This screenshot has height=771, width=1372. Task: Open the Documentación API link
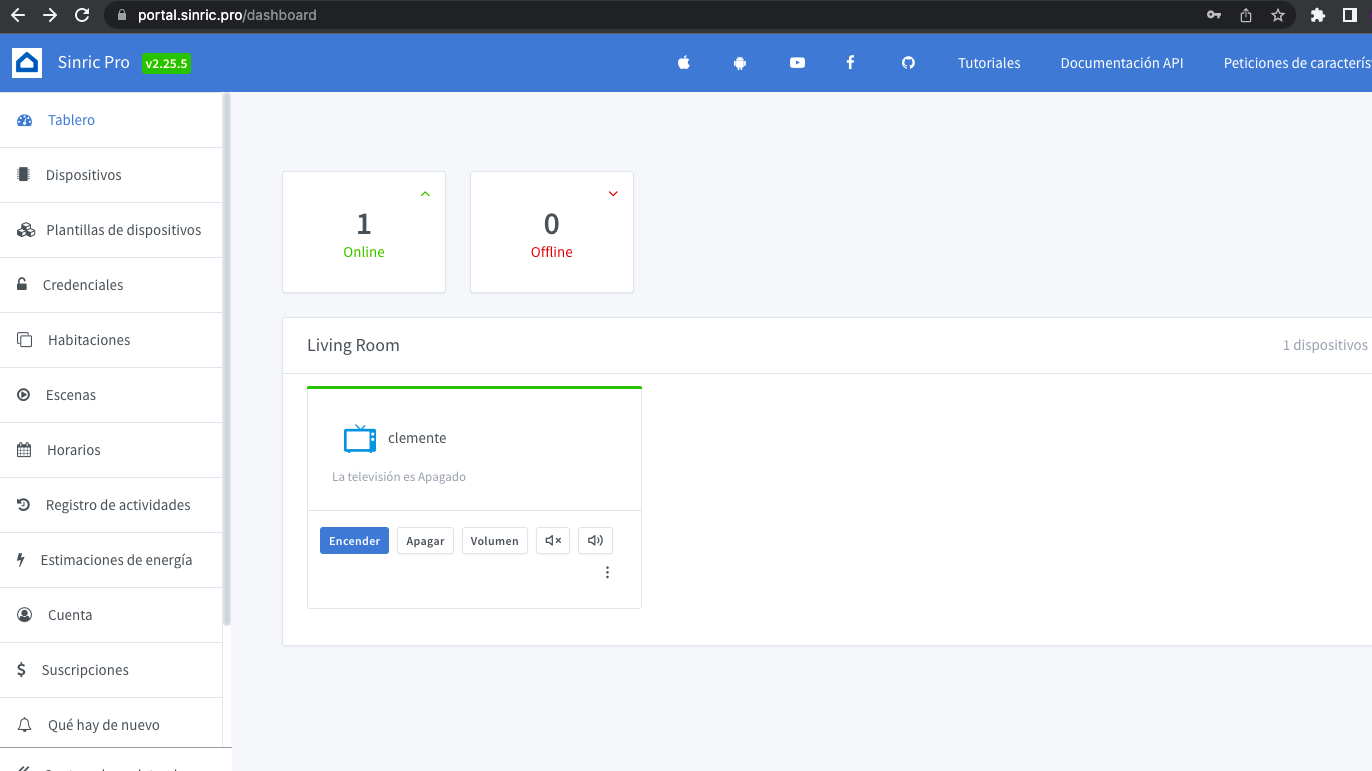[x=1121, y=63]
